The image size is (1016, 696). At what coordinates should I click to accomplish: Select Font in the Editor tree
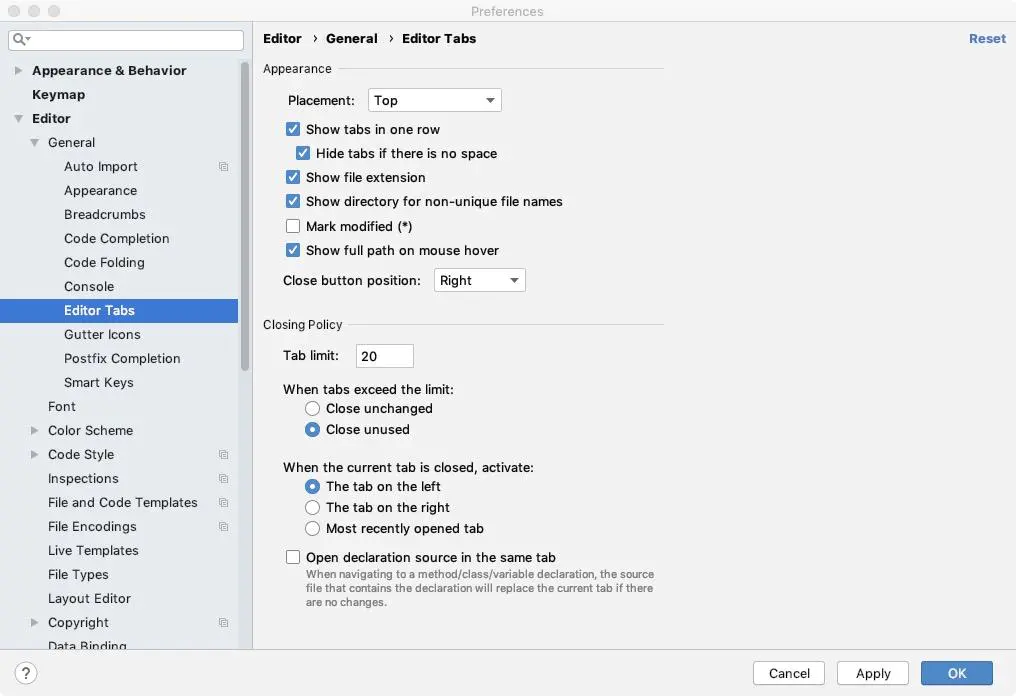click(62, 406)
